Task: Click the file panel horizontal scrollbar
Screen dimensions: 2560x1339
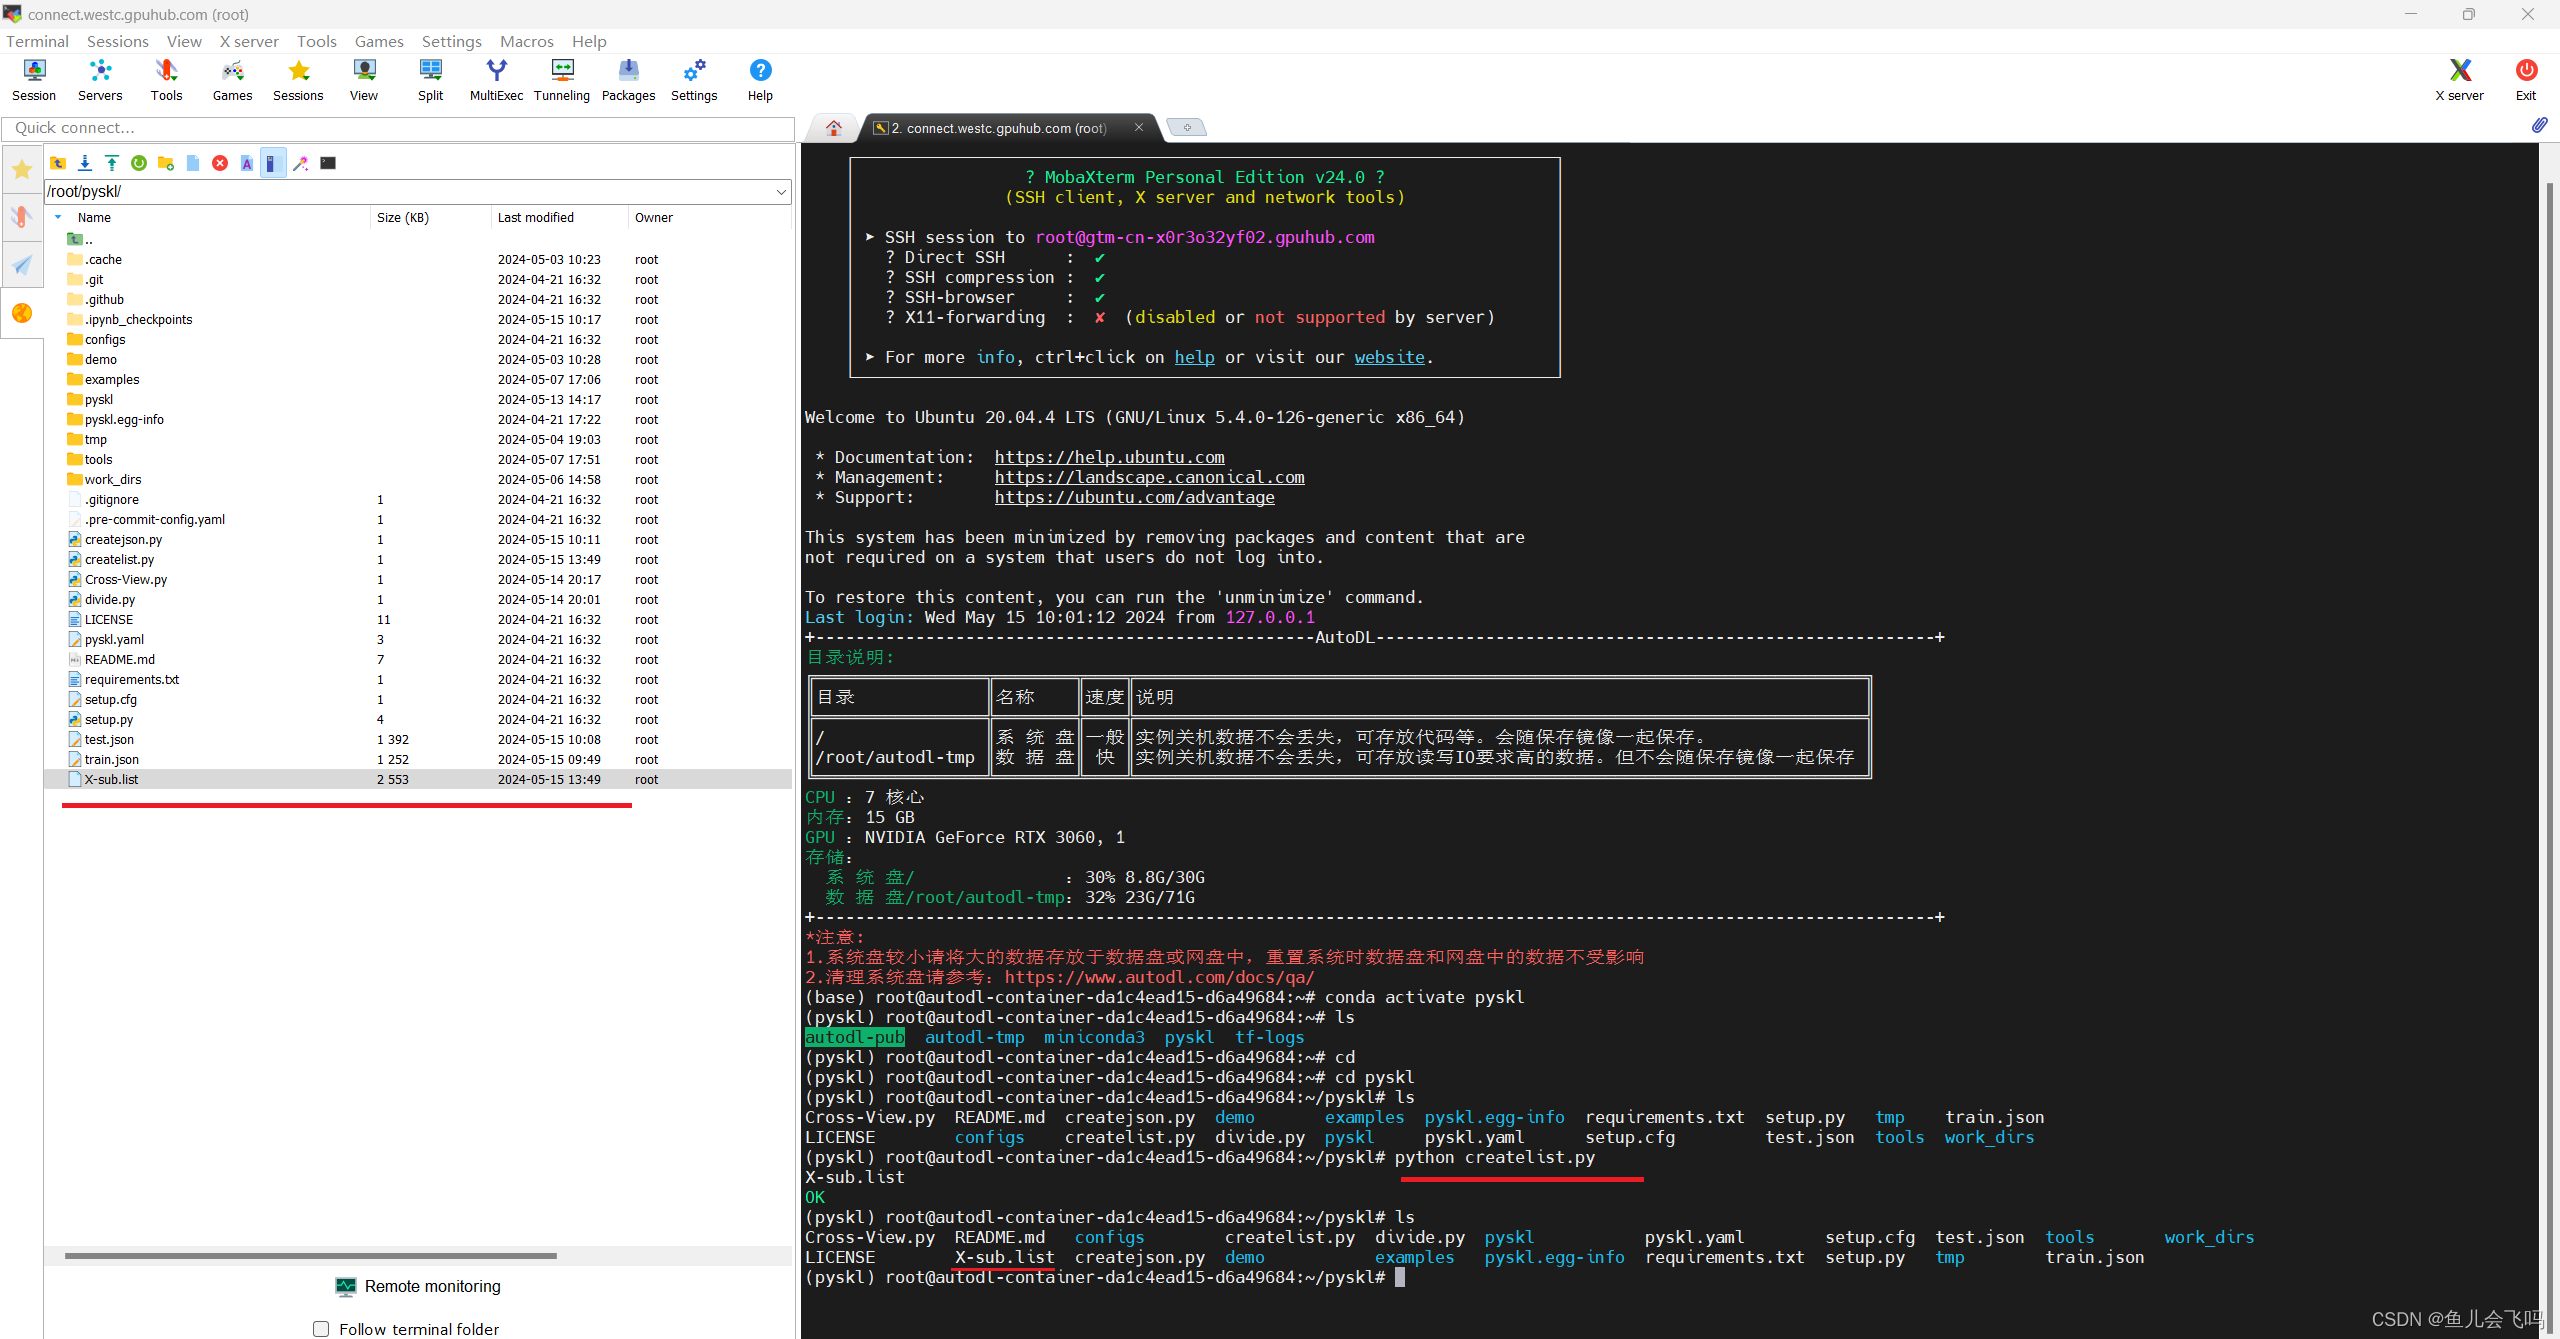Action: (310, 1255)
